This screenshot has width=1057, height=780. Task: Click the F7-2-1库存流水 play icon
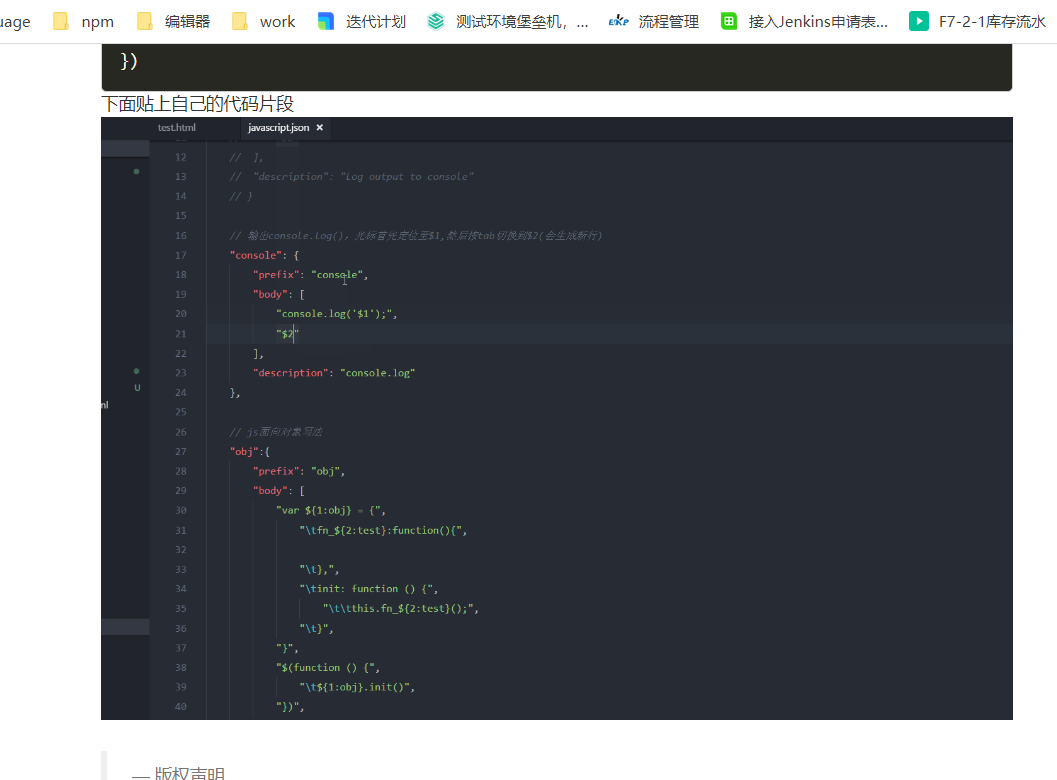click(x=918, y=21)
